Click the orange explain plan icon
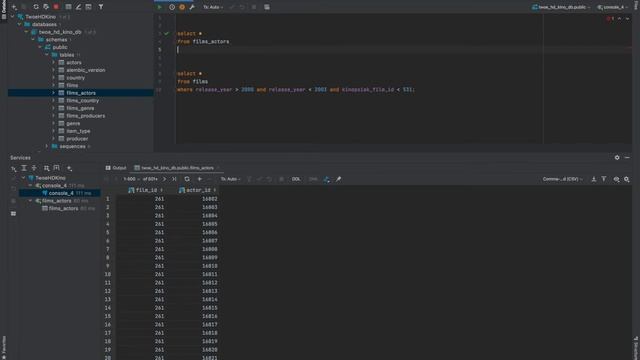The image size is (640, 360). pos(182,7)
